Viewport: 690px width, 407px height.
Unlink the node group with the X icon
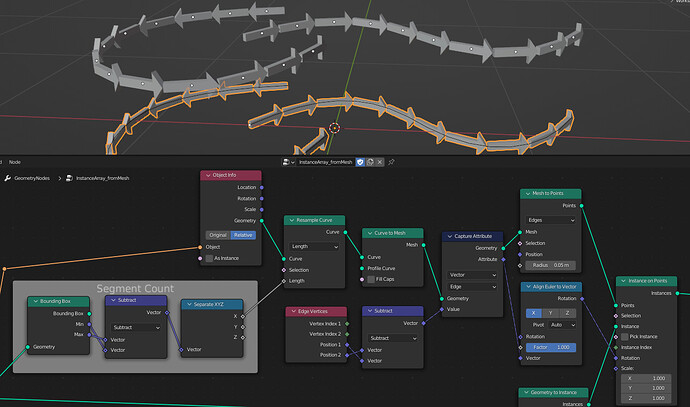(x=380, y=162)
